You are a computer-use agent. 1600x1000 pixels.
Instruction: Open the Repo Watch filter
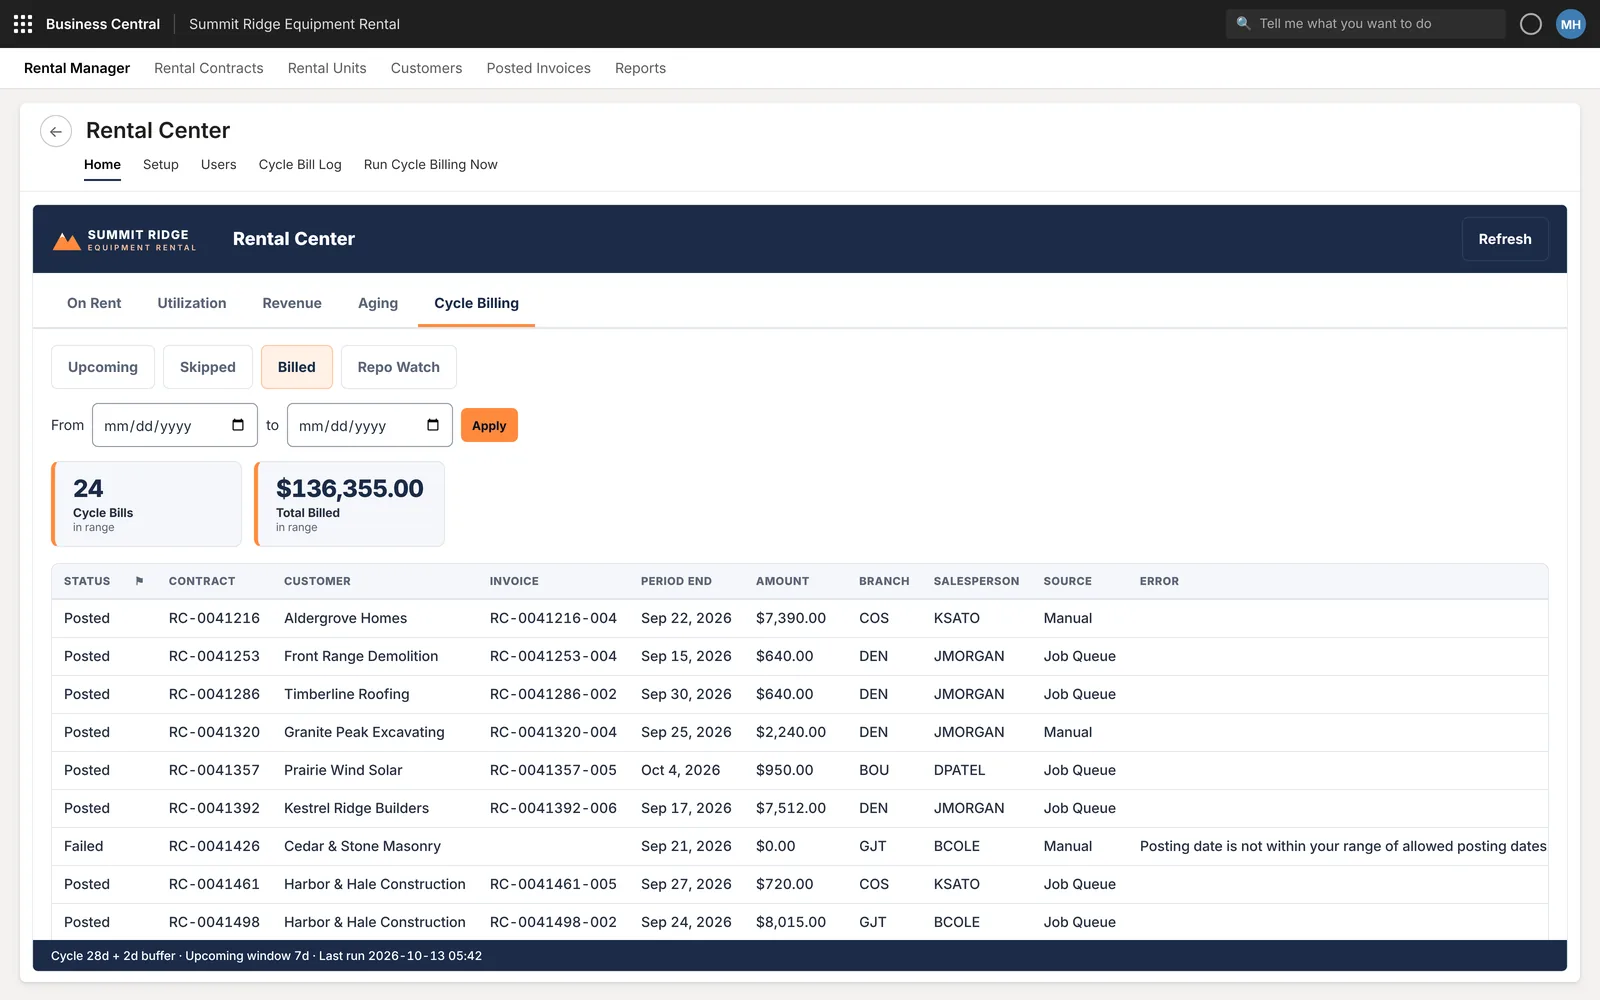[x=399, y=367]
